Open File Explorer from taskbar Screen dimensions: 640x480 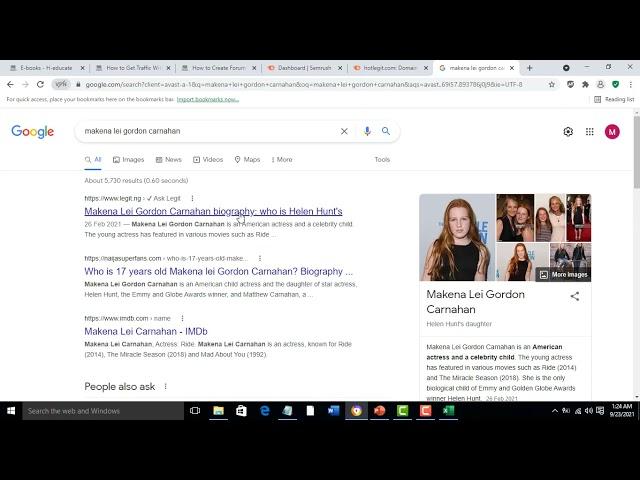pyautogui.click(x=218, y=411)
